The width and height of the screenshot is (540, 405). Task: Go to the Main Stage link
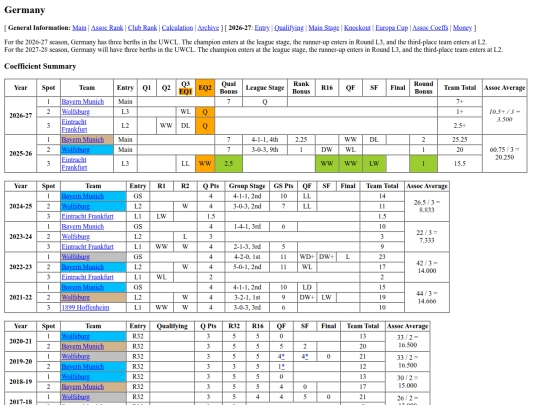[323, 28]
